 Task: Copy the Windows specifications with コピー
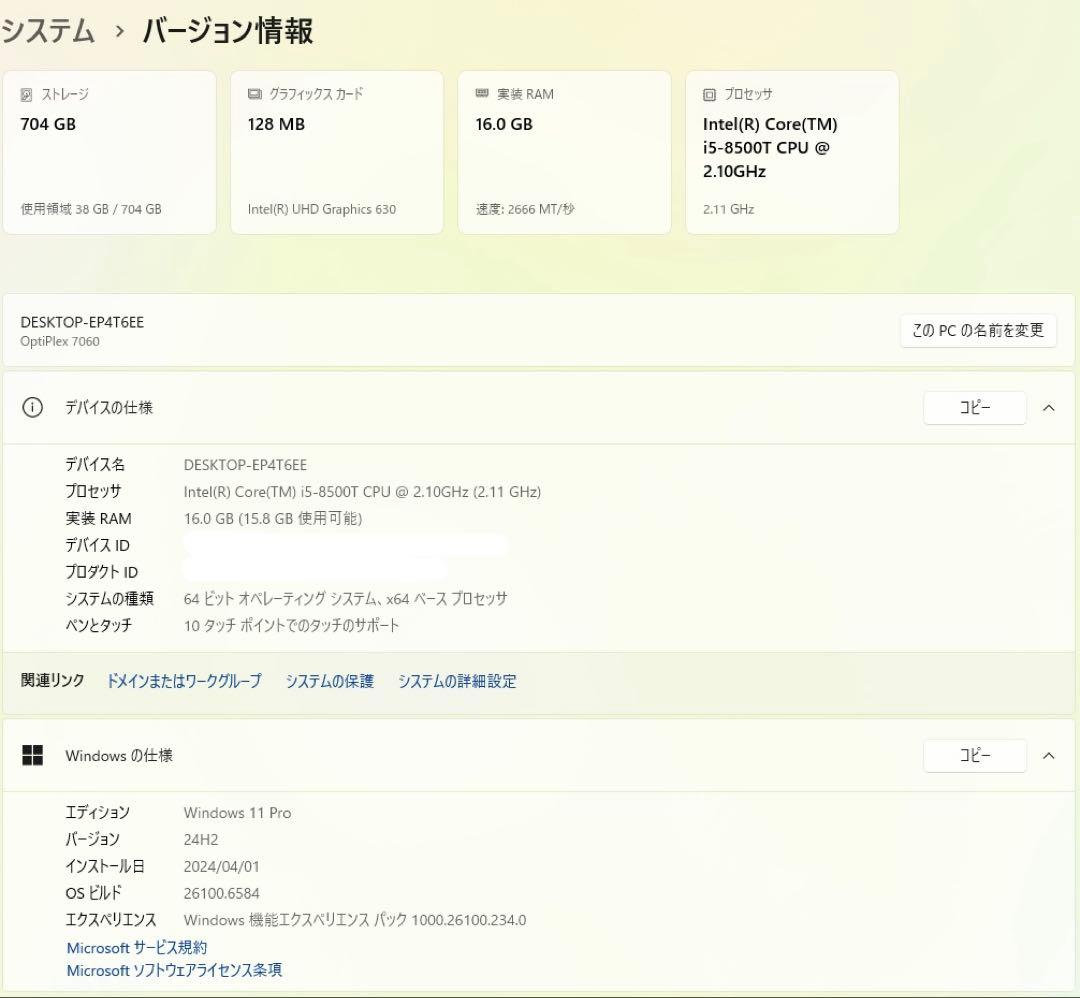(974, 756)
